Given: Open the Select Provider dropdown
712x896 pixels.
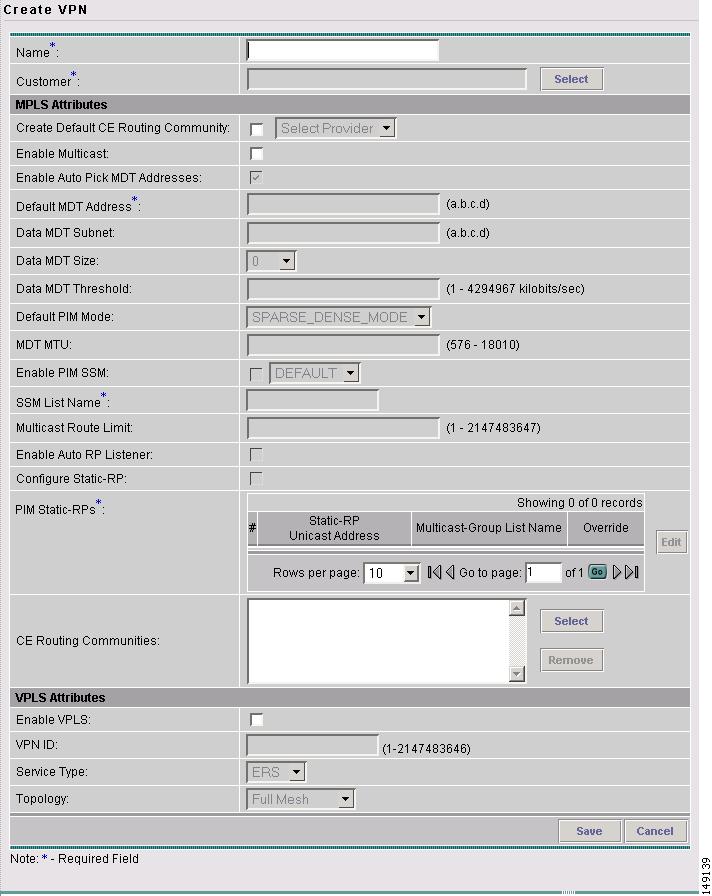Looking at the screenshot, I should coord(335,129).
